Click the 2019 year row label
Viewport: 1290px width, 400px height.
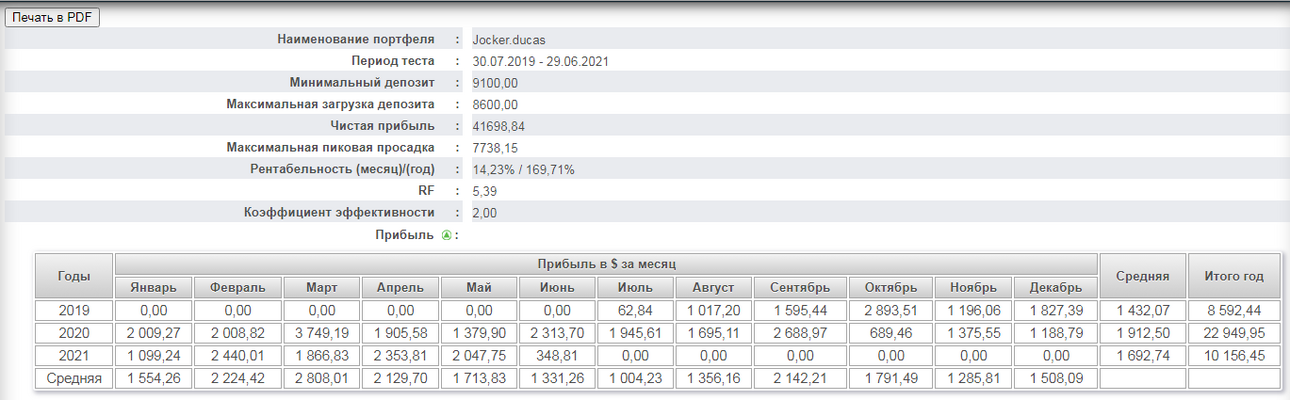[75, 310]
